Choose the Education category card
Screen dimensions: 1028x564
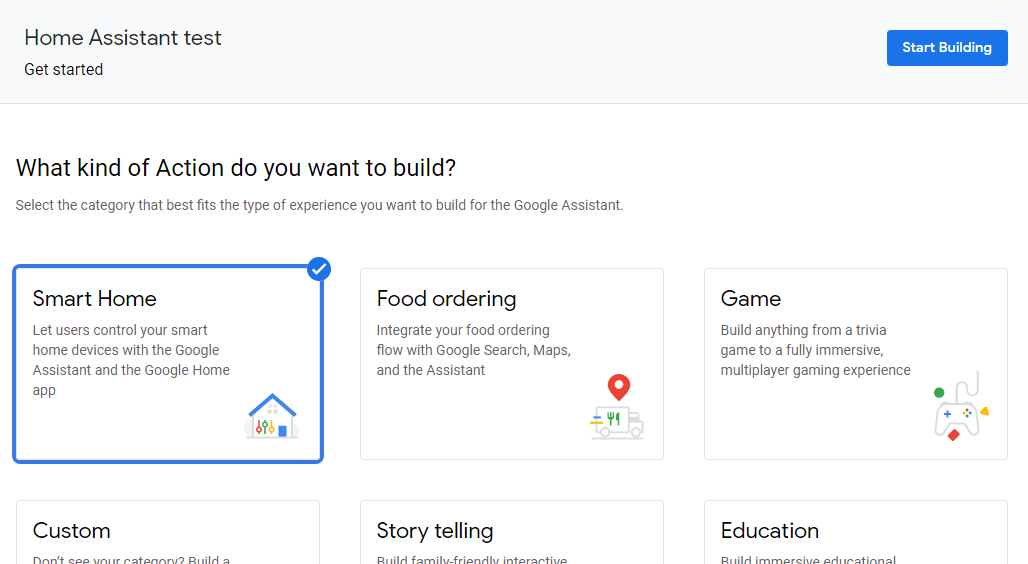pos(855,532)
